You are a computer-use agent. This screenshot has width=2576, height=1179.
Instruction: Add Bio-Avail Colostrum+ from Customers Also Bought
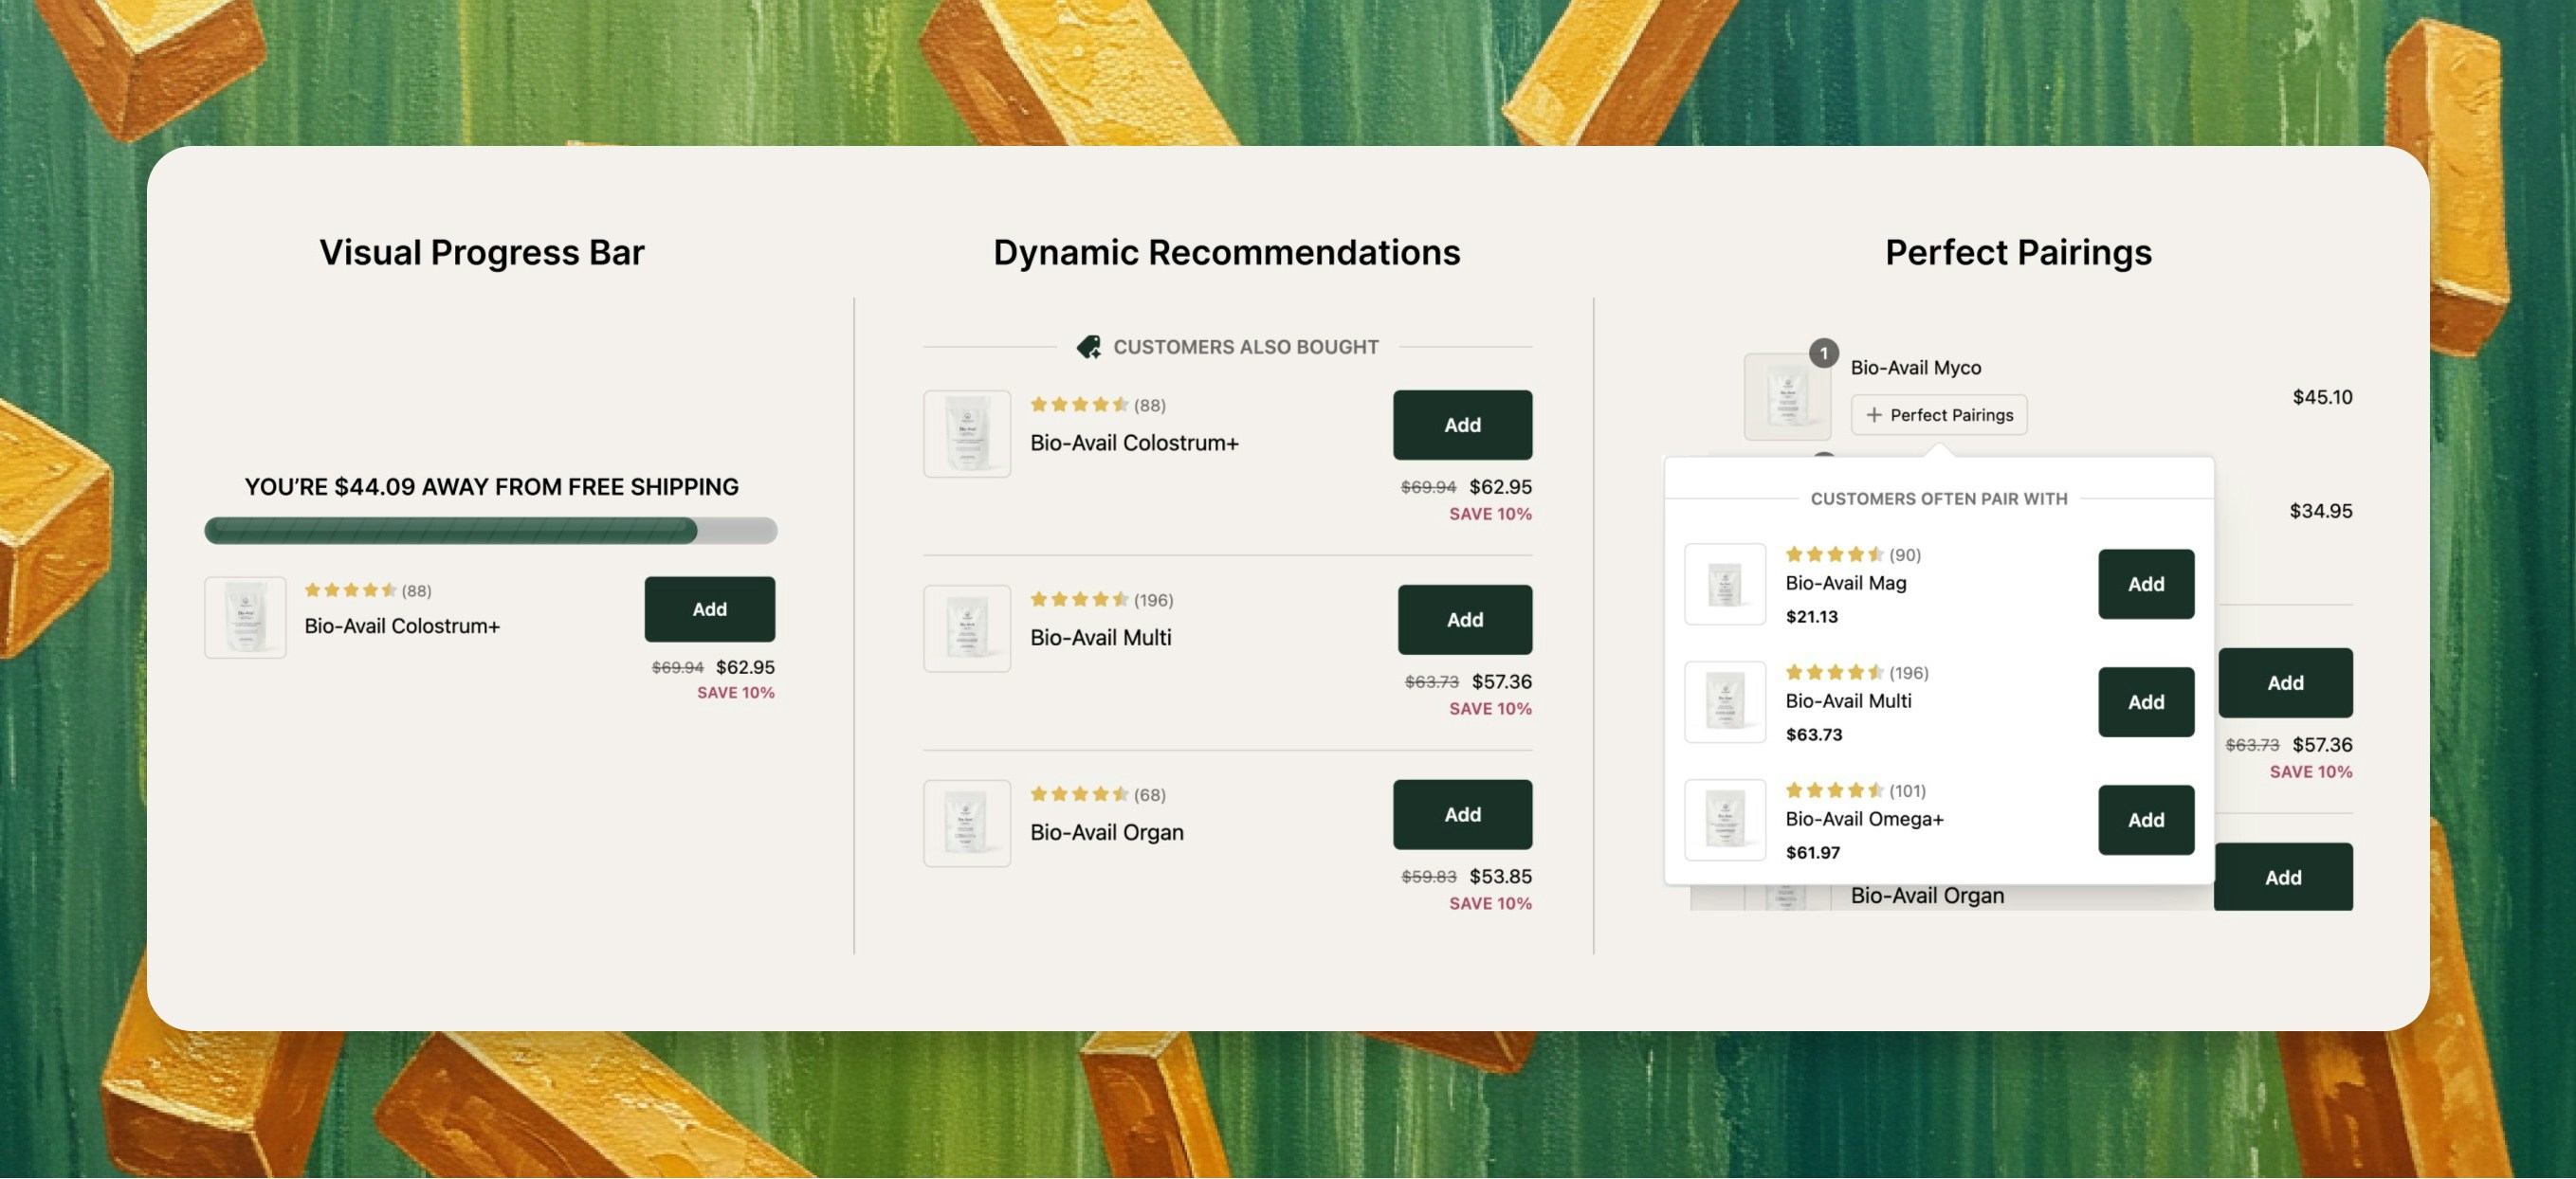(1461, 425)
